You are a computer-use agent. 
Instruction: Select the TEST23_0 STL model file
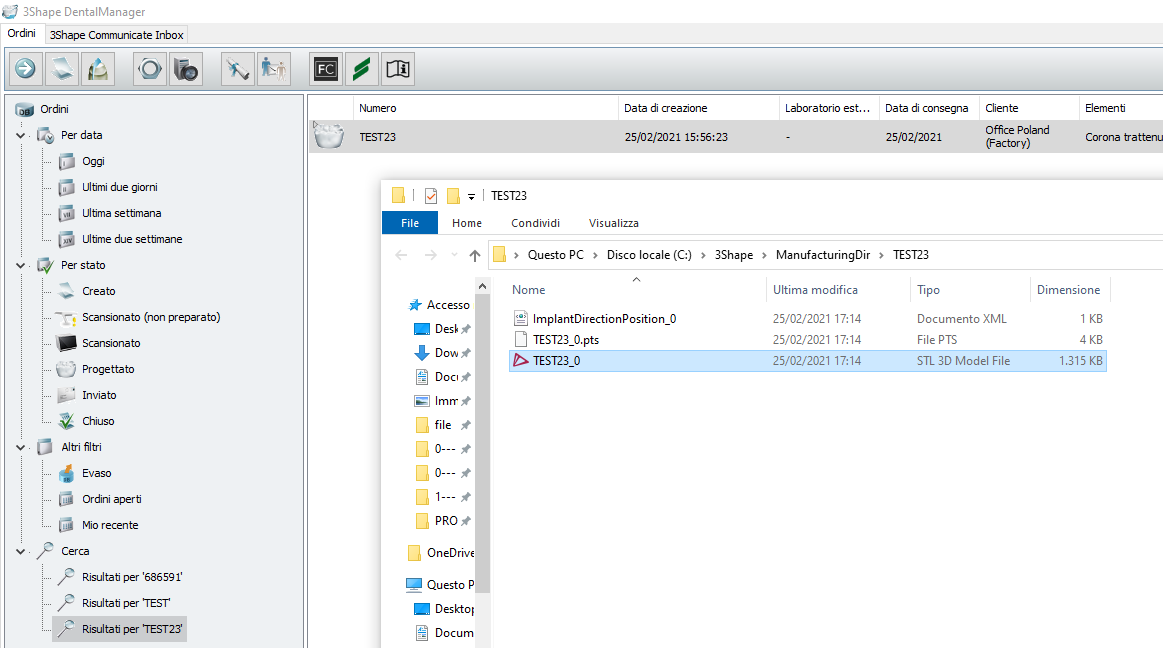coord(808,361)
